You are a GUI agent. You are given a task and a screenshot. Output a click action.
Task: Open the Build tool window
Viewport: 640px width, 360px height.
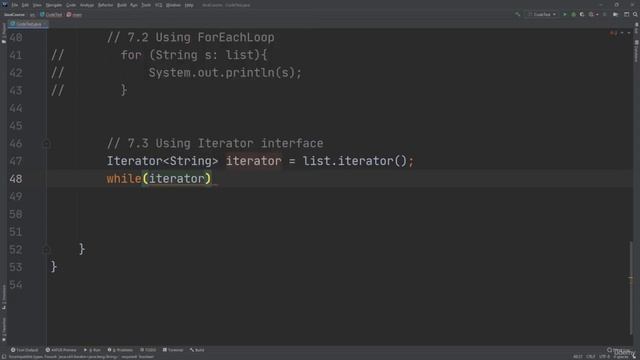click(197, 350)
